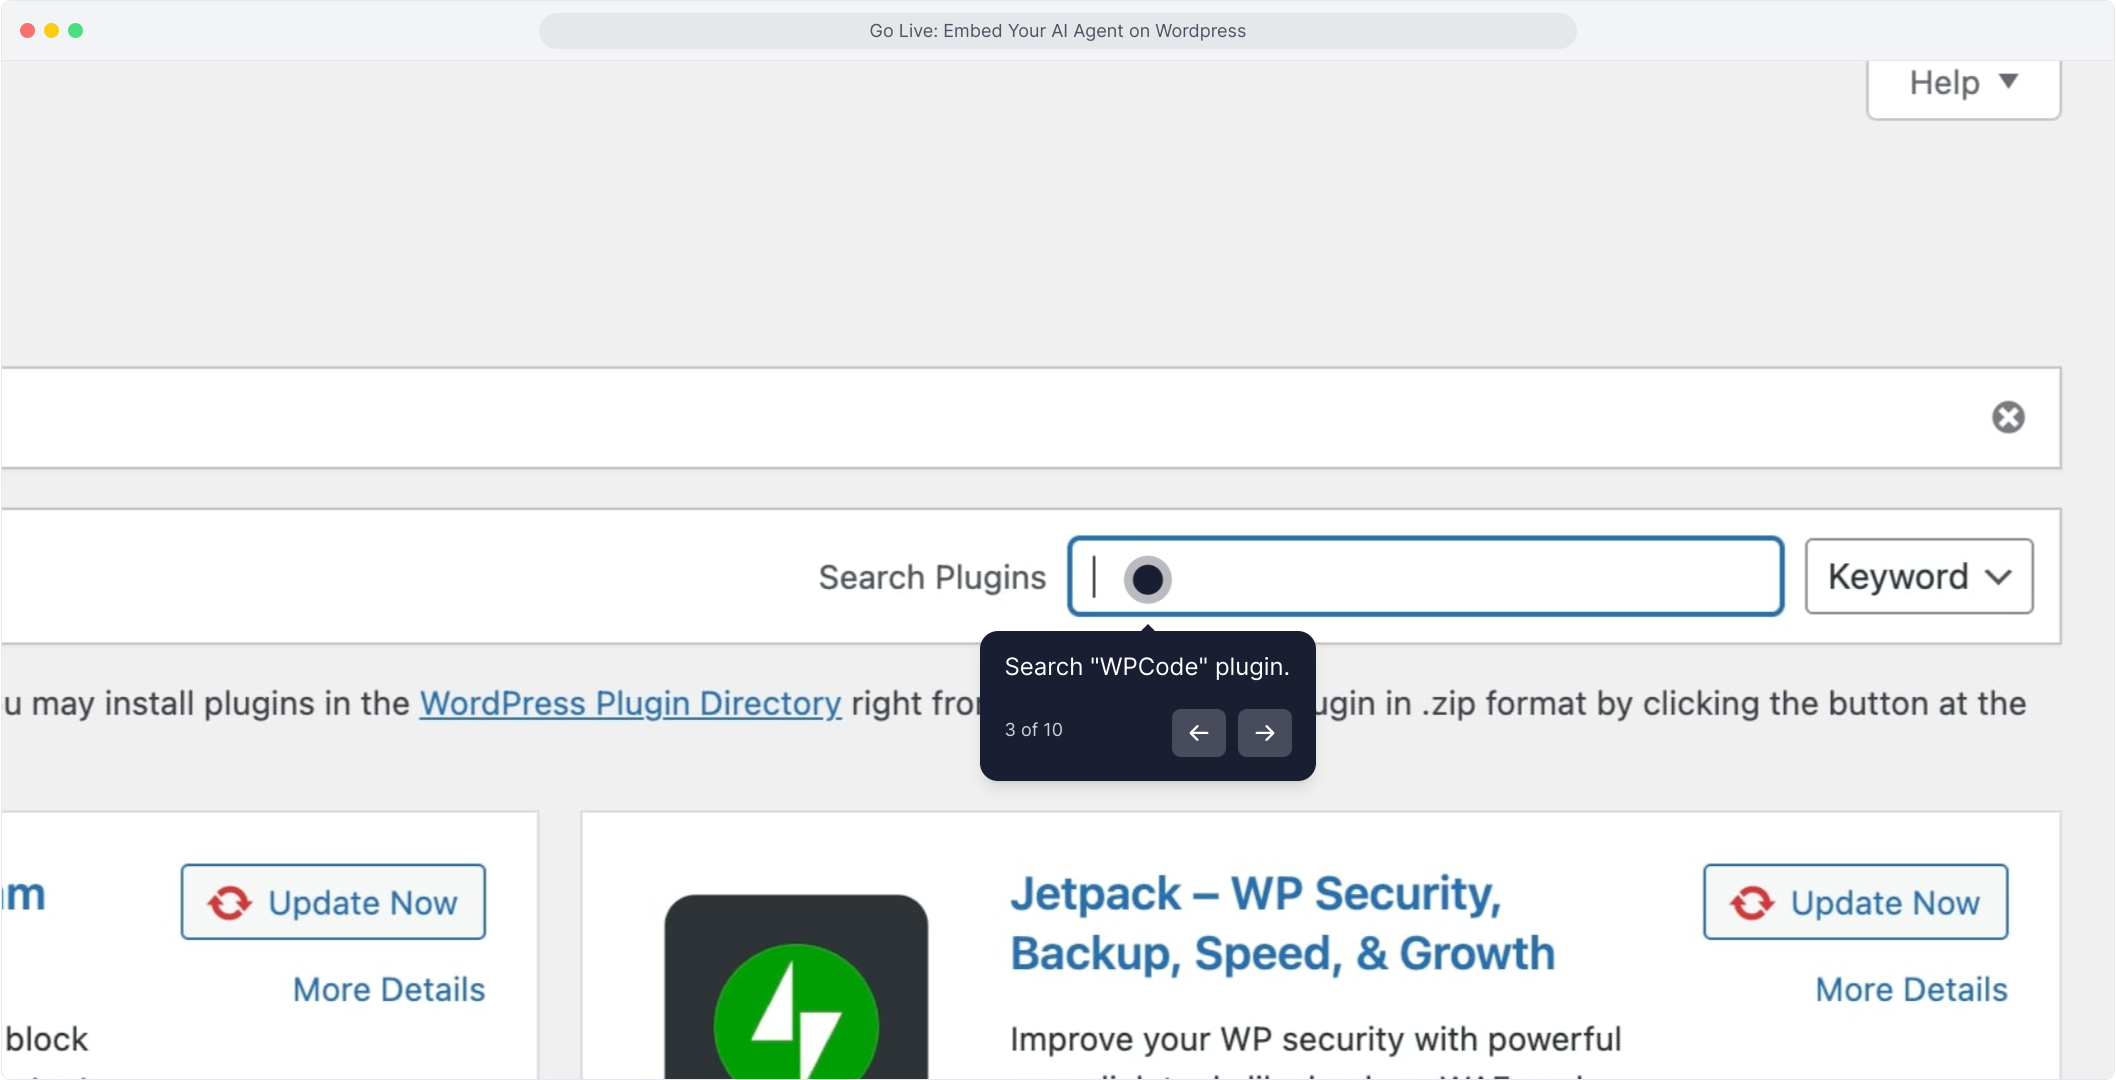The image size is (2116, 1080).
Task: Click the Jetpack Update Now refresh icon
Action: (x=1752, y=903)
